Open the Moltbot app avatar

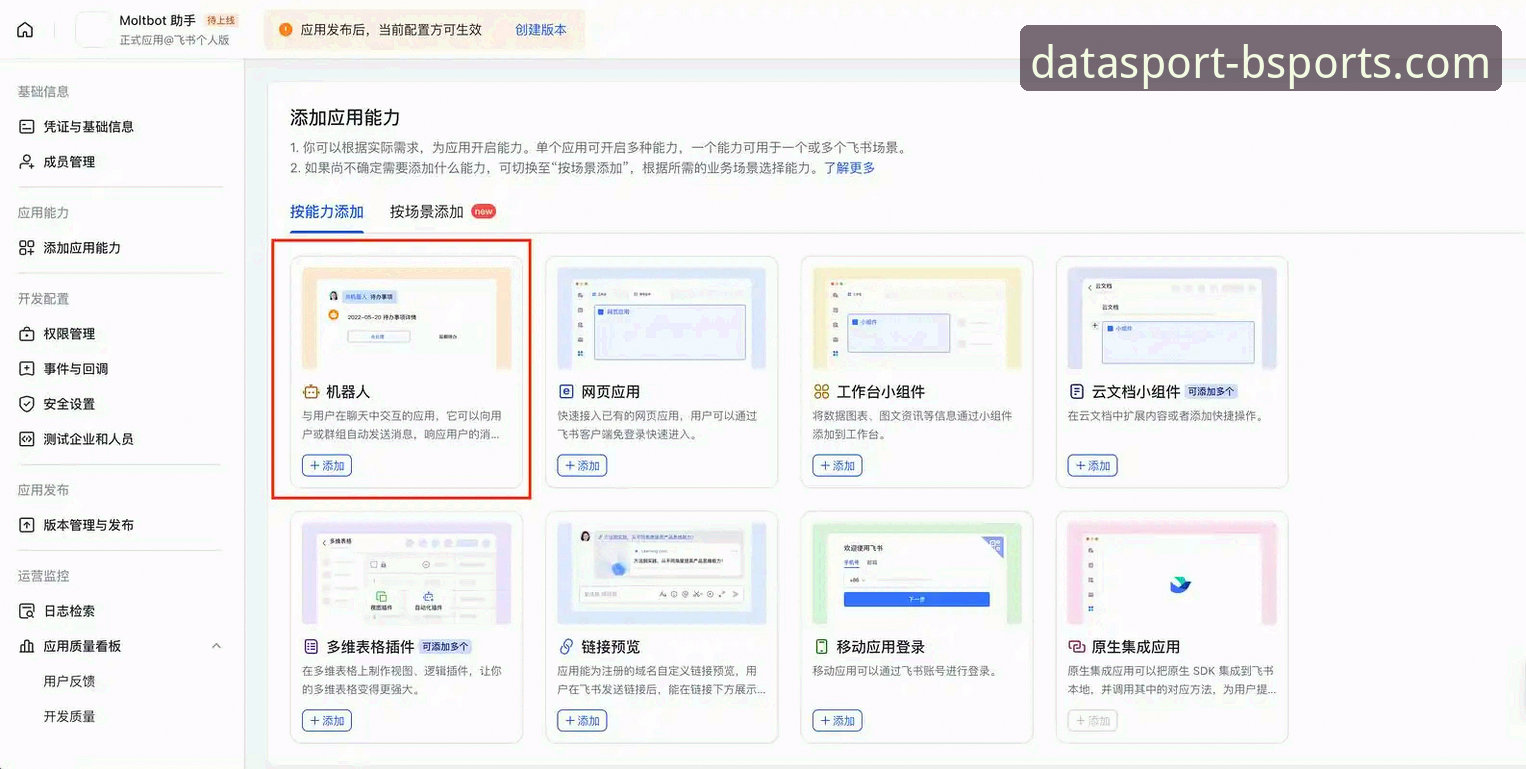click(94, 30)
